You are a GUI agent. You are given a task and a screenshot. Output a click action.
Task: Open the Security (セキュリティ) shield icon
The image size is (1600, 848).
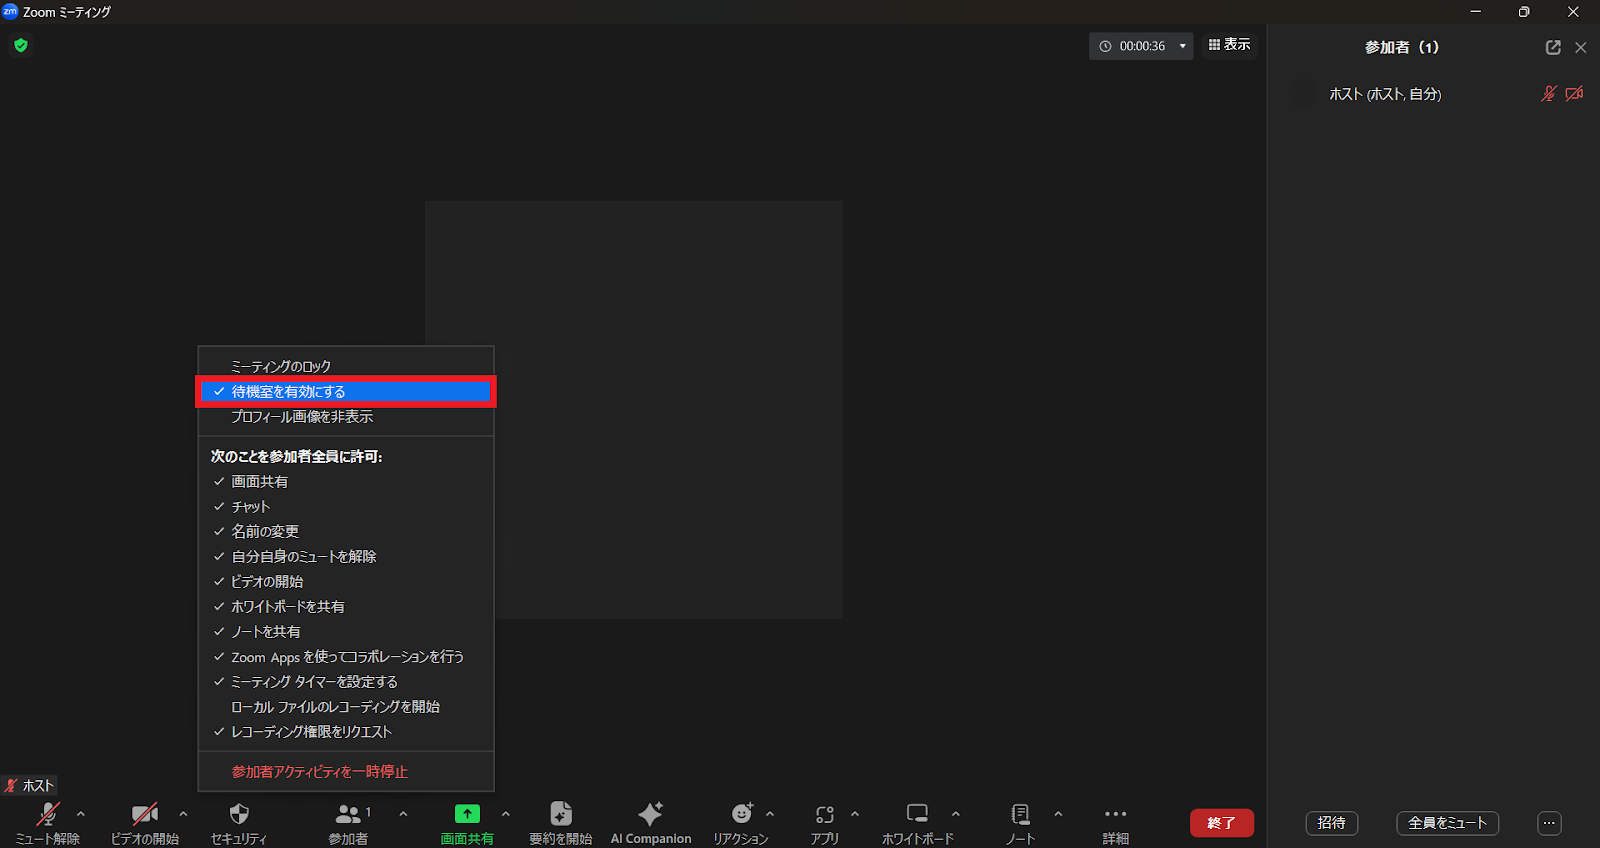pyautogui.click(x=239, y=814)
